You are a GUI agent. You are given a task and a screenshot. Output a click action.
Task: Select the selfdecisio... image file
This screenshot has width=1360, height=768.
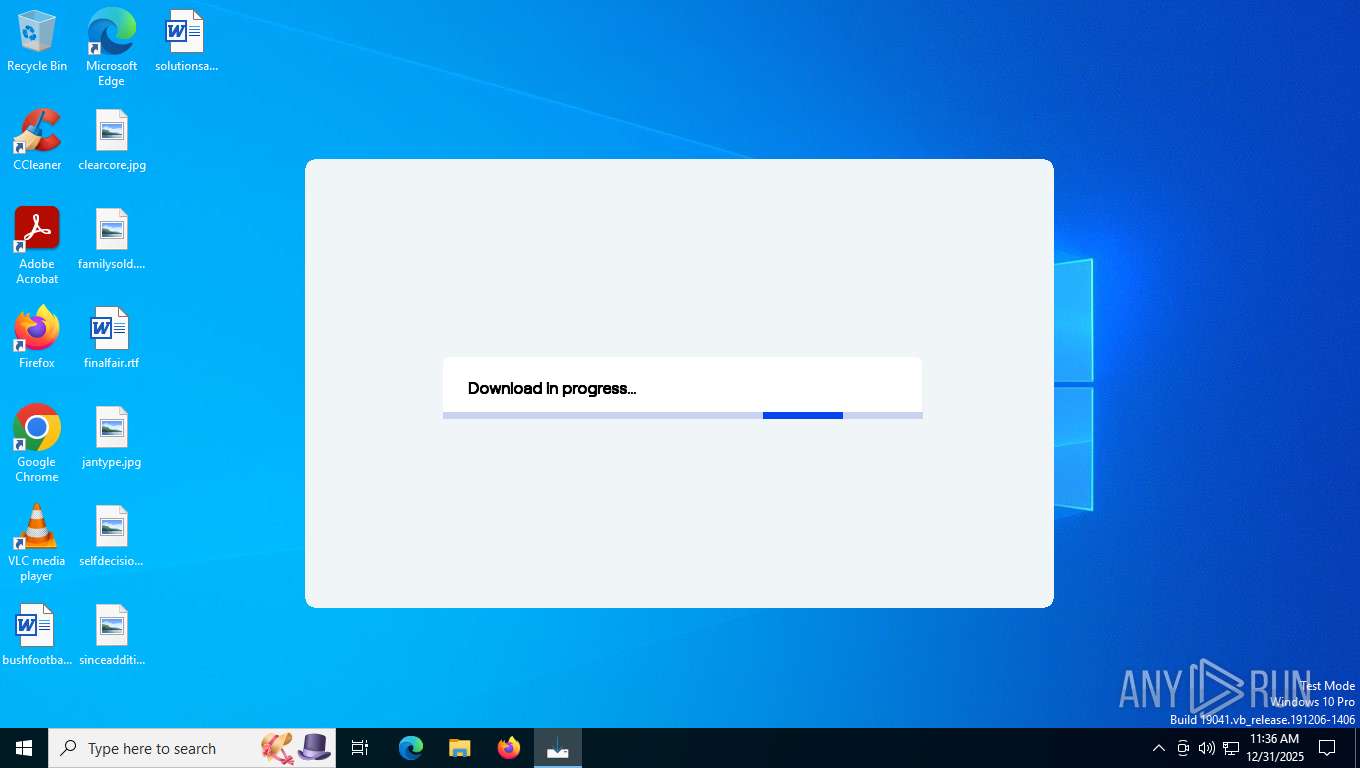(x=112, y=536)
